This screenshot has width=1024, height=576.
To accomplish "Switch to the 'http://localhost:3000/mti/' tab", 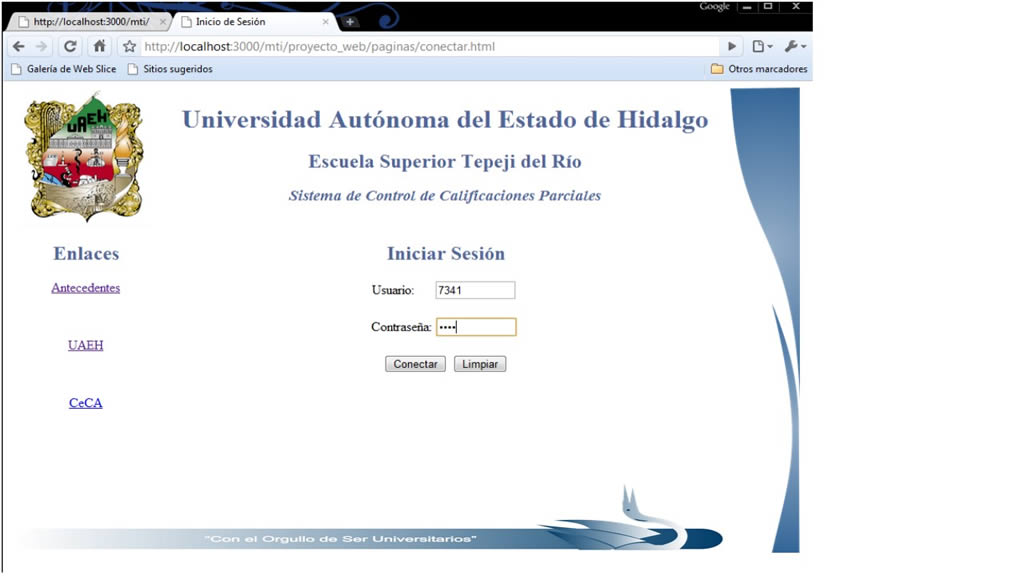I will pos(90,22).
